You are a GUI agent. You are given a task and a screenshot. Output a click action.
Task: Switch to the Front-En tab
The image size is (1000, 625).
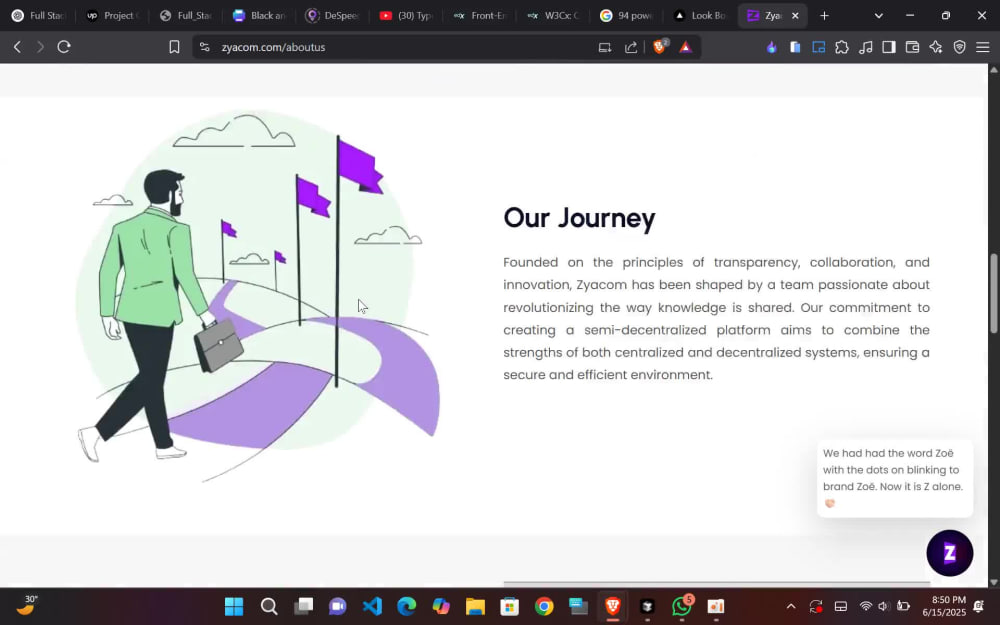[x=479, y=15]
